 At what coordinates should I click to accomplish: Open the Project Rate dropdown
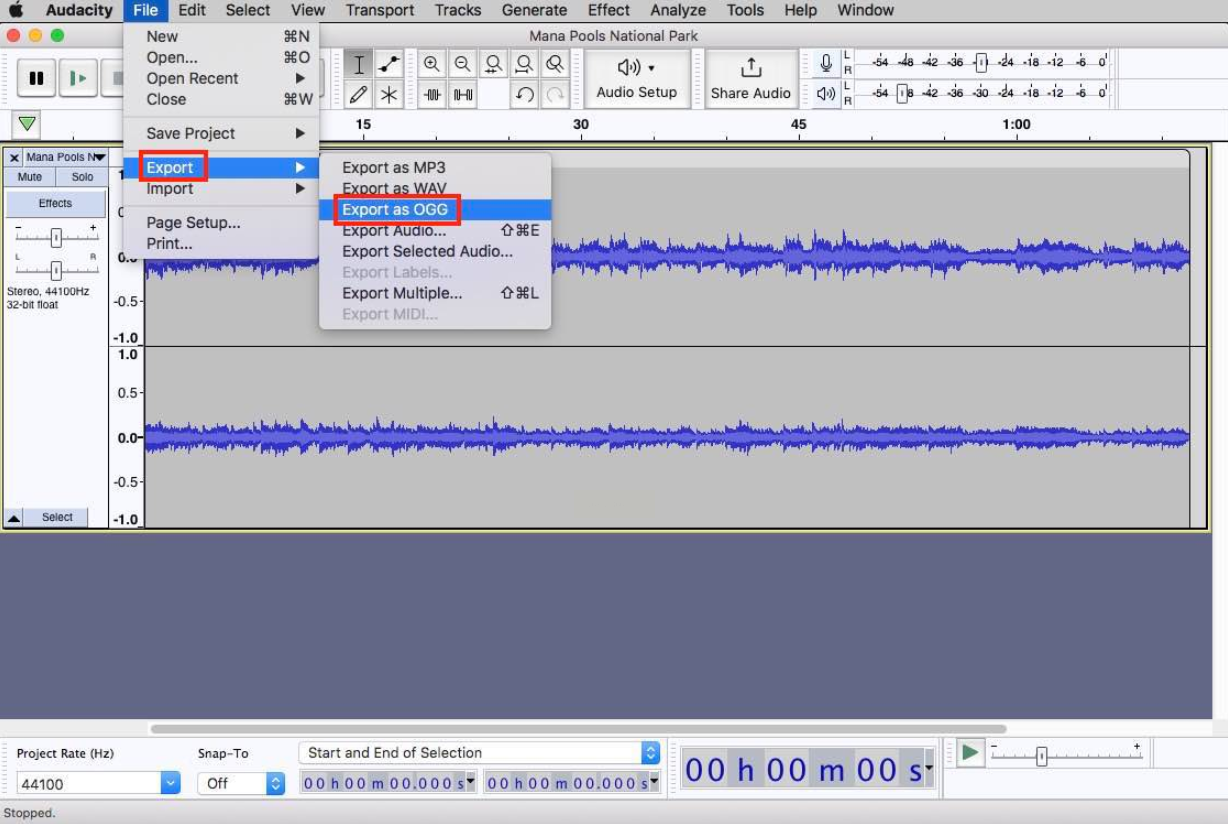[x=170, y=784]
